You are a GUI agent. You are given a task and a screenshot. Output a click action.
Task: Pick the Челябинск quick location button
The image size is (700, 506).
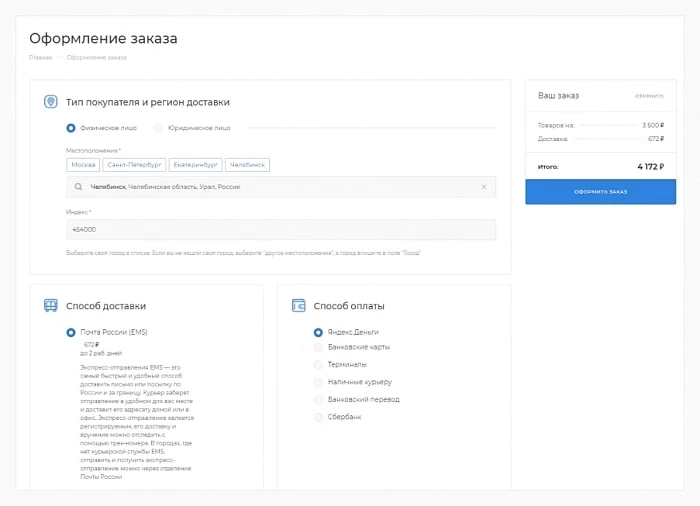[x=247, y=165]
